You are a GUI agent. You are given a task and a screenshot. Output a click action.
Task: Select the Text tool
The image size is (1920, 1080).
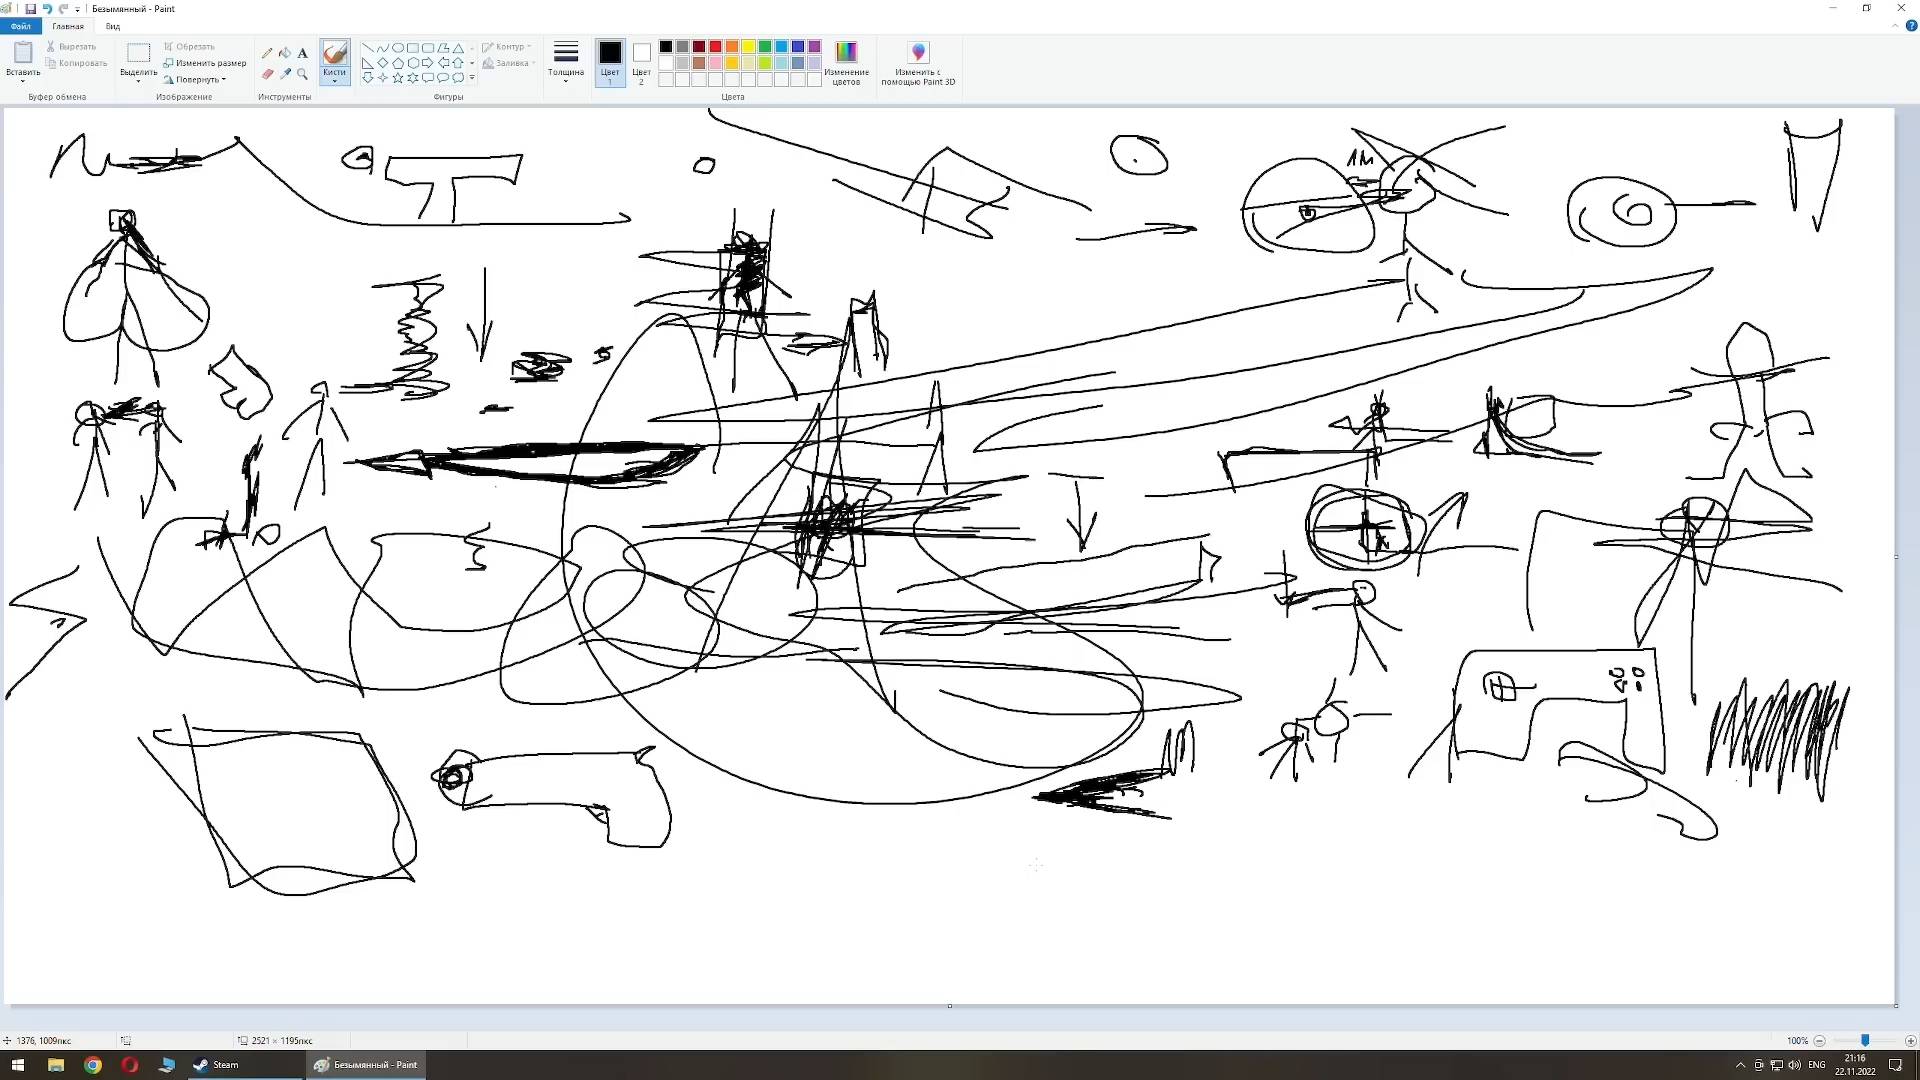(x=302, y=53)
